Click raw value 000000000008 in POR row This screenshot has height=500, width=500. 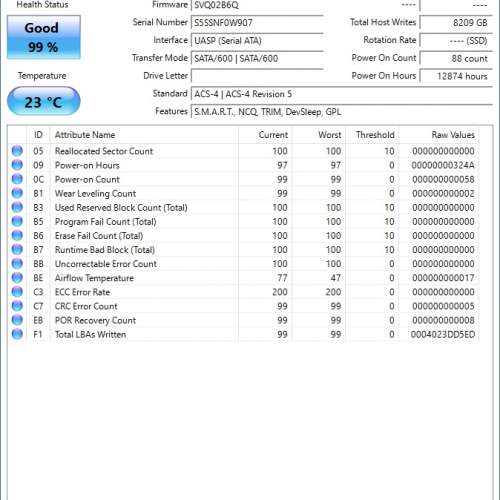click(443, 320)
